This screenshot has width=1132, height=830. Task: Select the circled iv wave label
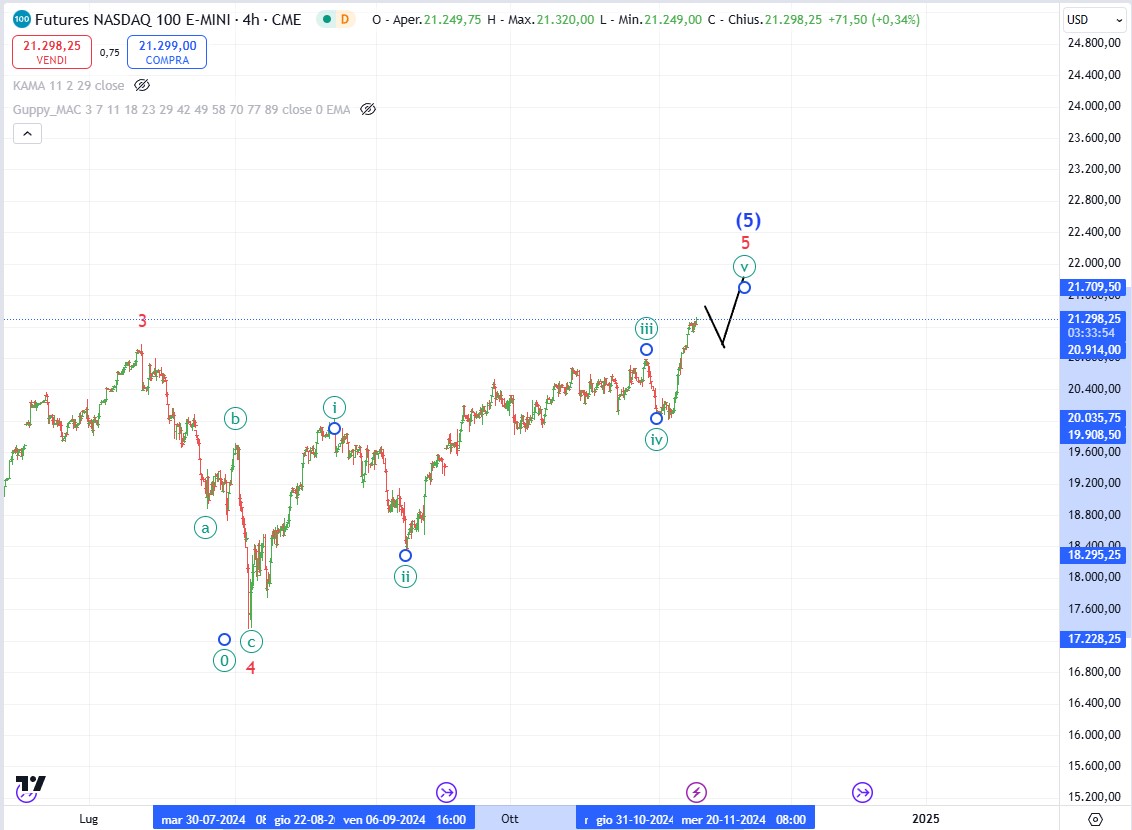pos(656,440)
